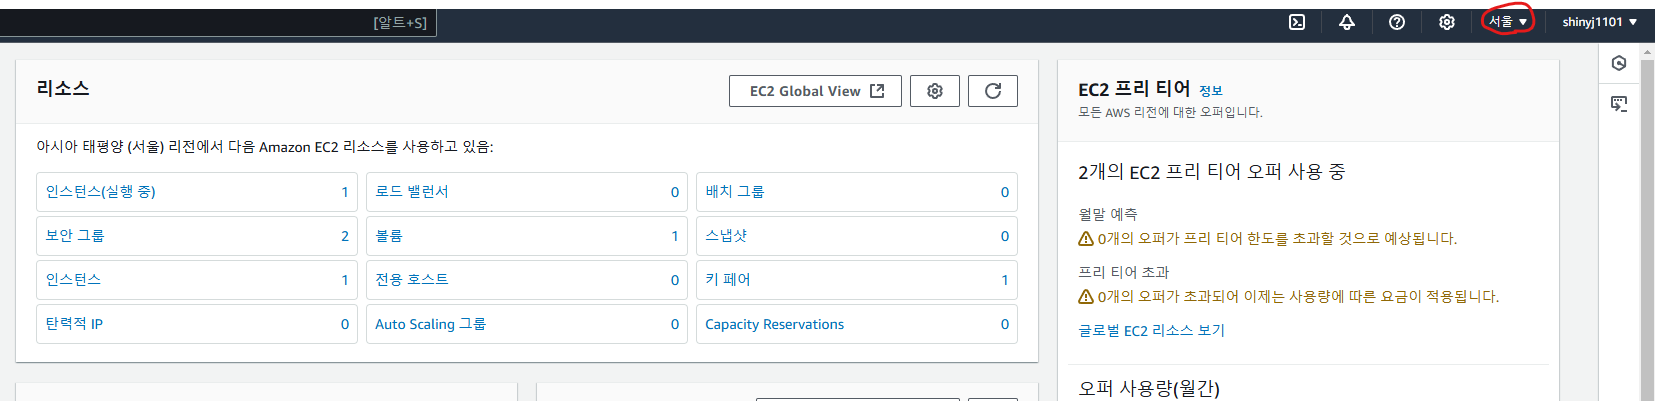Viewport: 1655px width, 401px height.
Task: Open the EC2 Global View button
Action: (815, 91)
